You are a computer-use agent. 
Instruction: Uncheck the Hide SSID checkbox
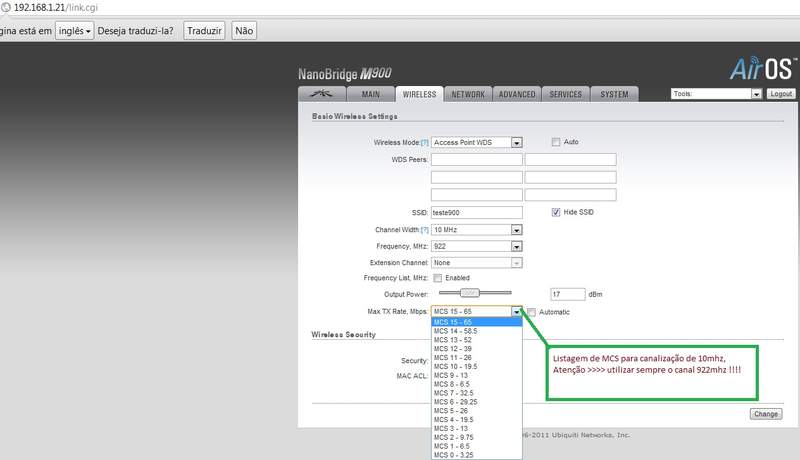[x=556, y=212]
